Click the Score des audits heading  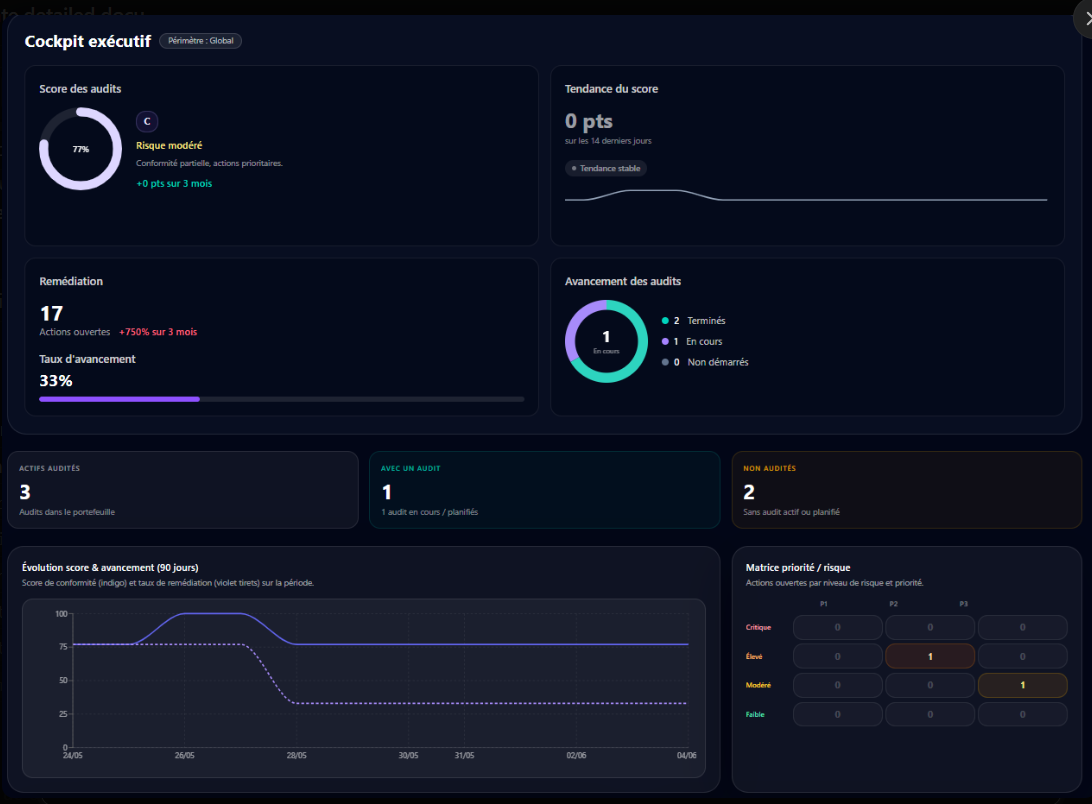80,88
